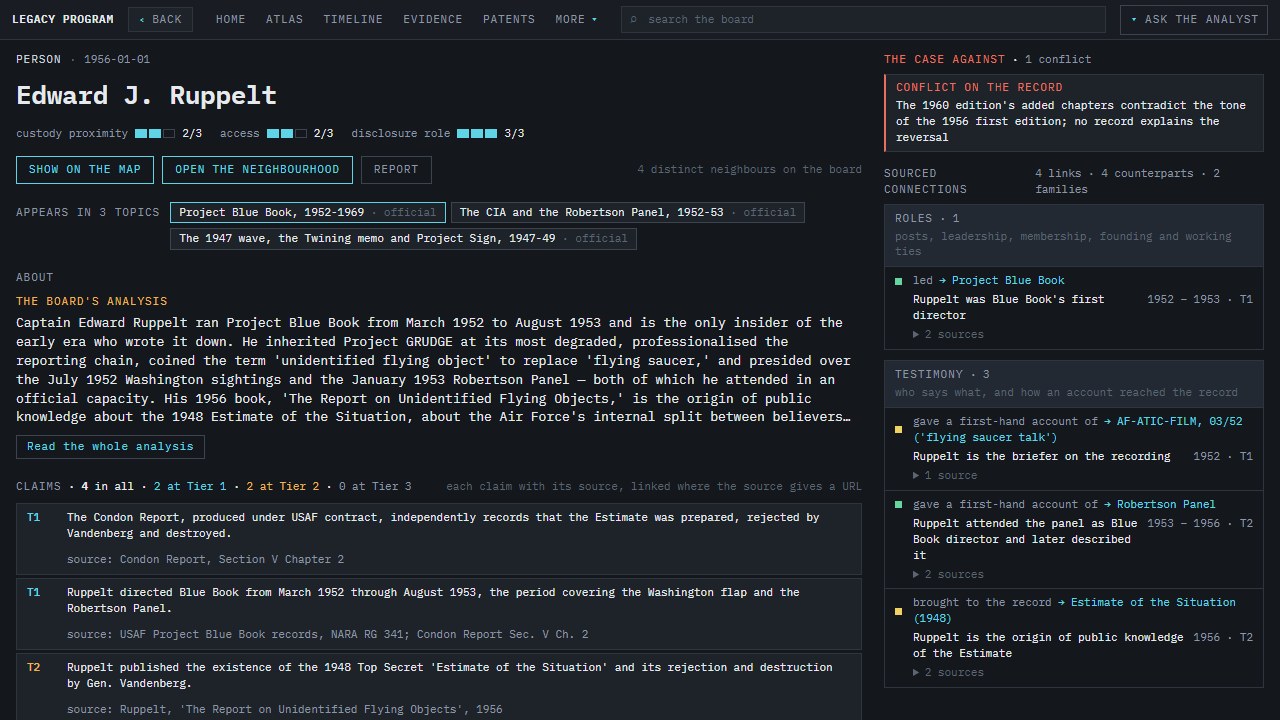Open the '1947 wave, the Twining memo' topic chip
1280x720 pixels.
[403, 238]
